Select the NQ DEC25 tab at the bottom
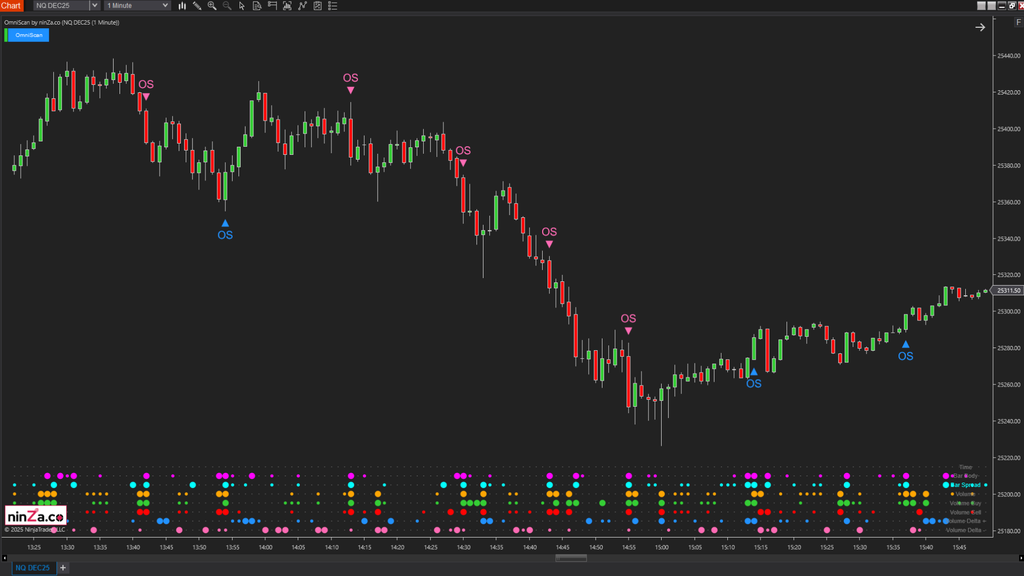Viewport: 1024px width, 576px height. (x=32, y=567)
